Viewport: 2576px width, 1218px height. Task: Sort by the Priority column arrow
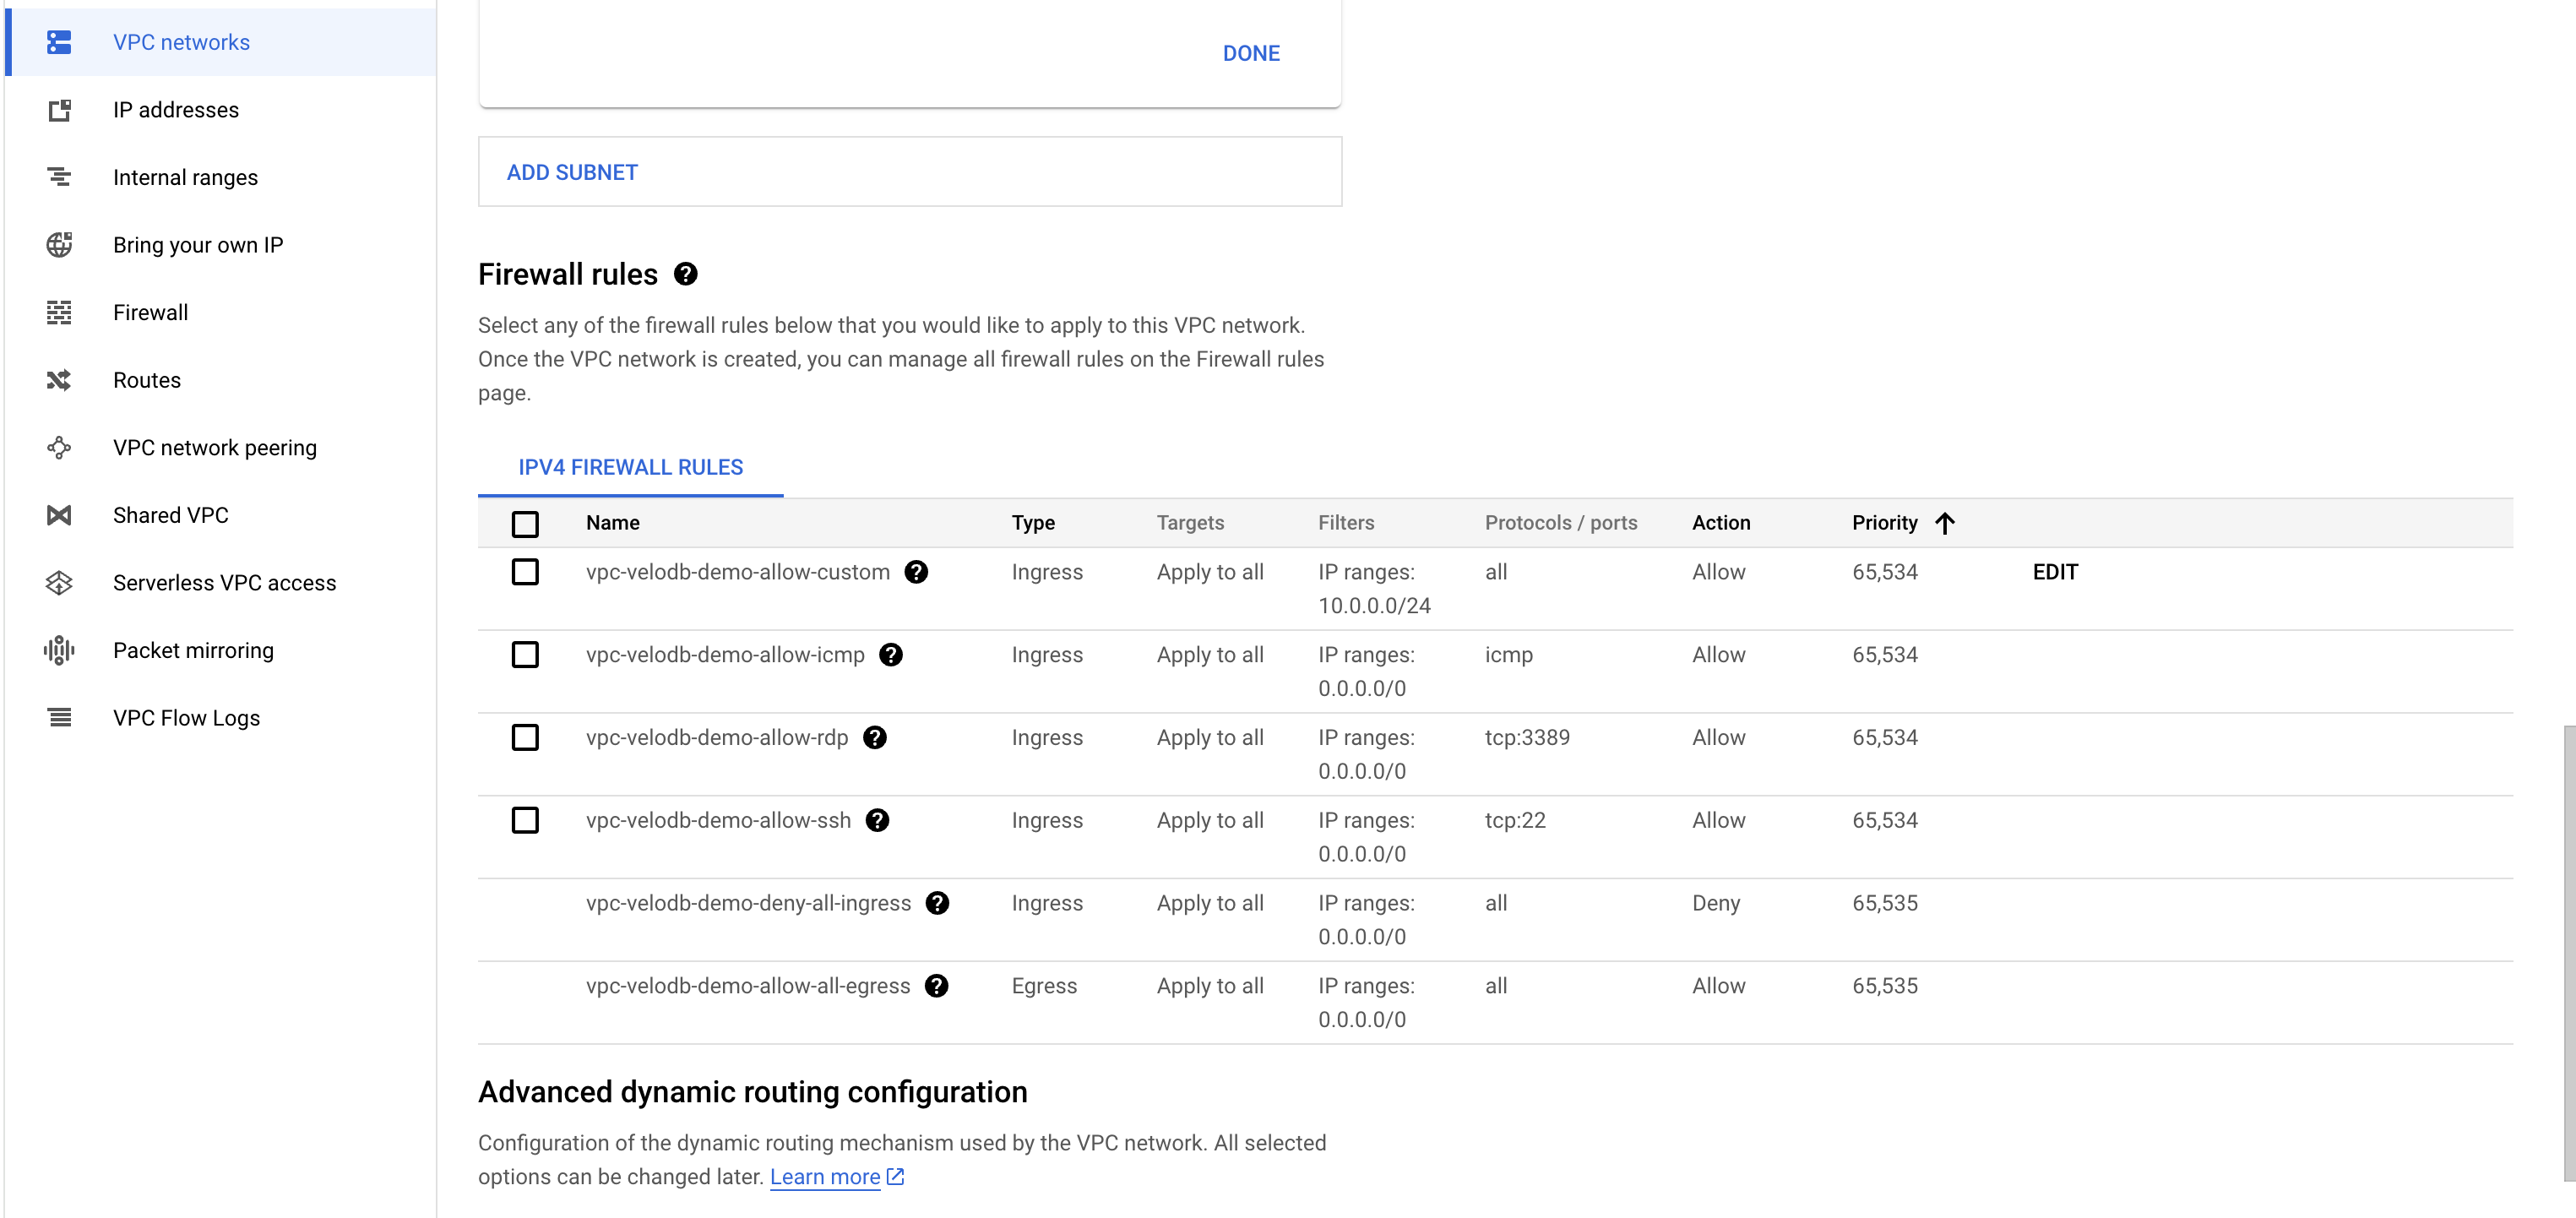(x=1945, y=523)
